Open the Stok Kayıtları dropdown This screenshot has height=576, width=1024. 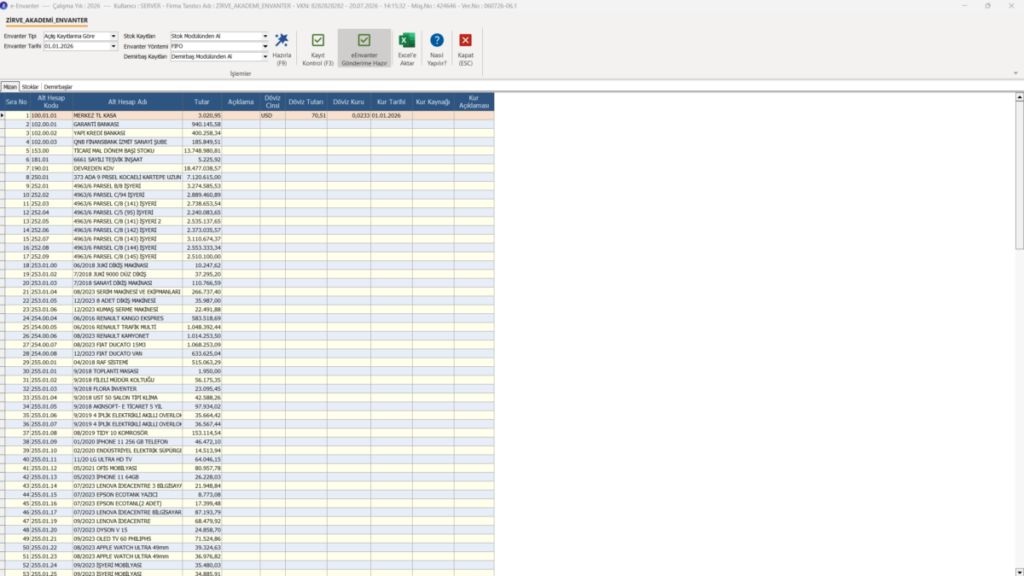[x=264, y=37]
